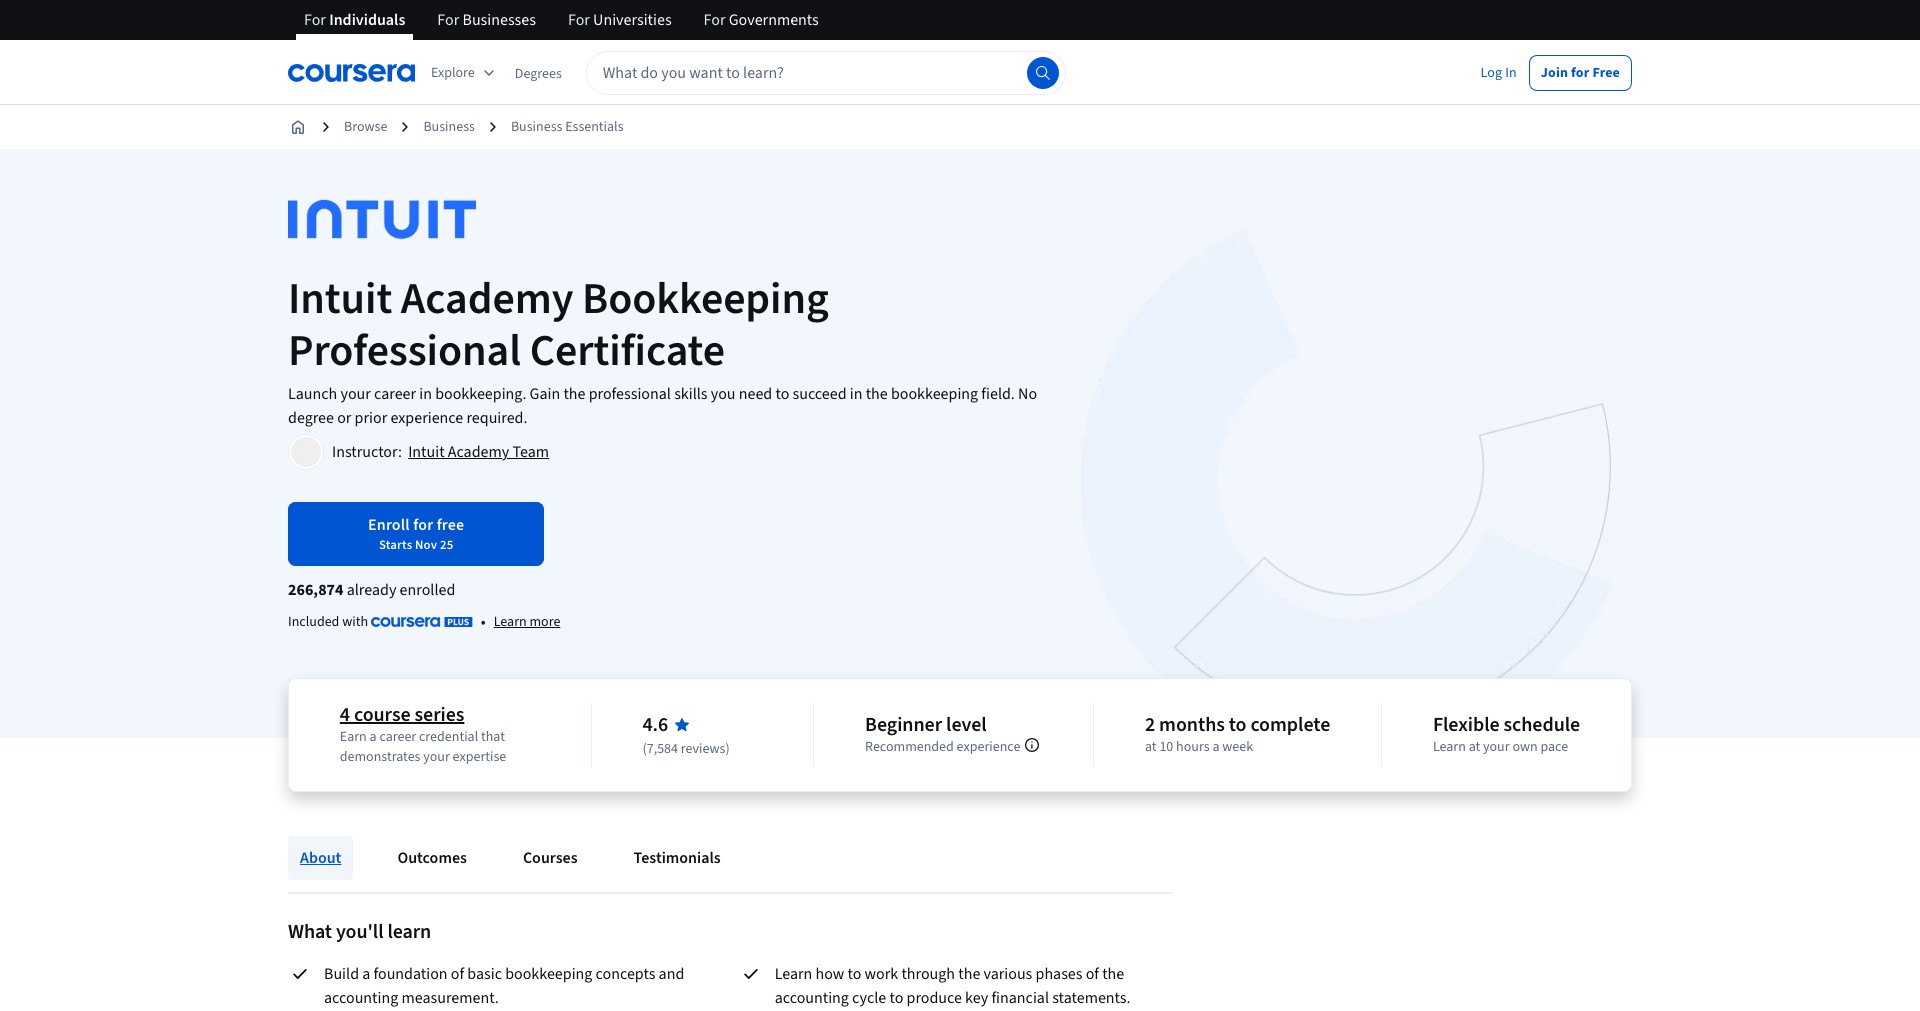Click the checkmark beside 'Learn how to work'
This screenshot has height=1011, width=1920.
tap(750, 974)
